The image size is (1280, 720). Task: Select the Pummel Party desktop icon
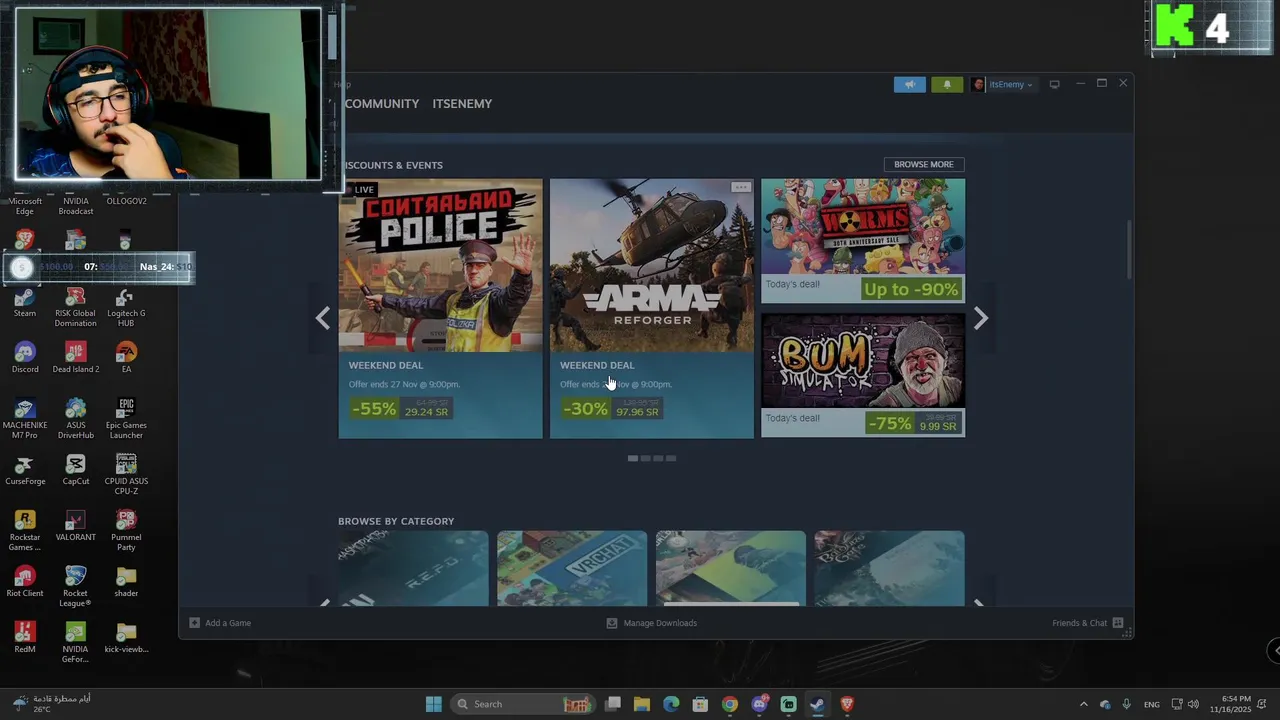click(125, 531)
